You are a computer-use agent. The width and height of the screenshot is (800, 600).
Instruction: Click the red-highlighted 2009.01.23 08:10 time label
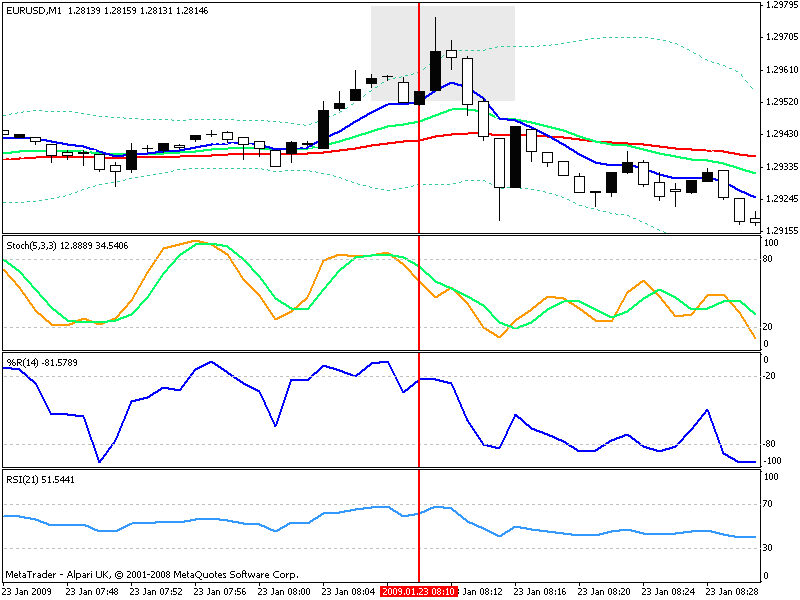[x=419, y=591]
